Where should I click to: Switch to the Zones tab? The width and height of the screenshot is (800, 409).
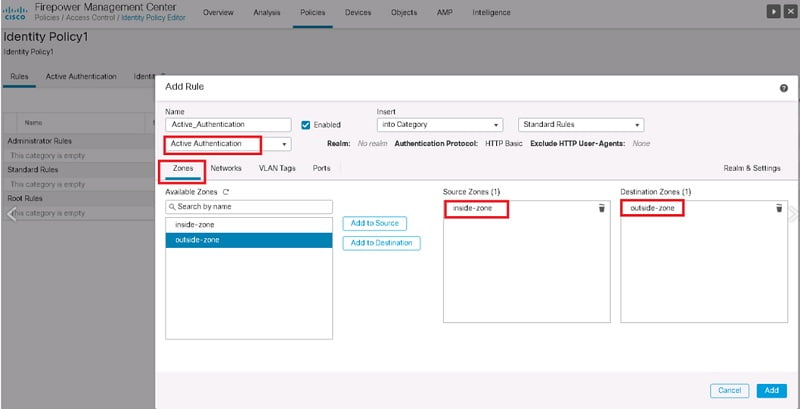(x=183, y=168)
